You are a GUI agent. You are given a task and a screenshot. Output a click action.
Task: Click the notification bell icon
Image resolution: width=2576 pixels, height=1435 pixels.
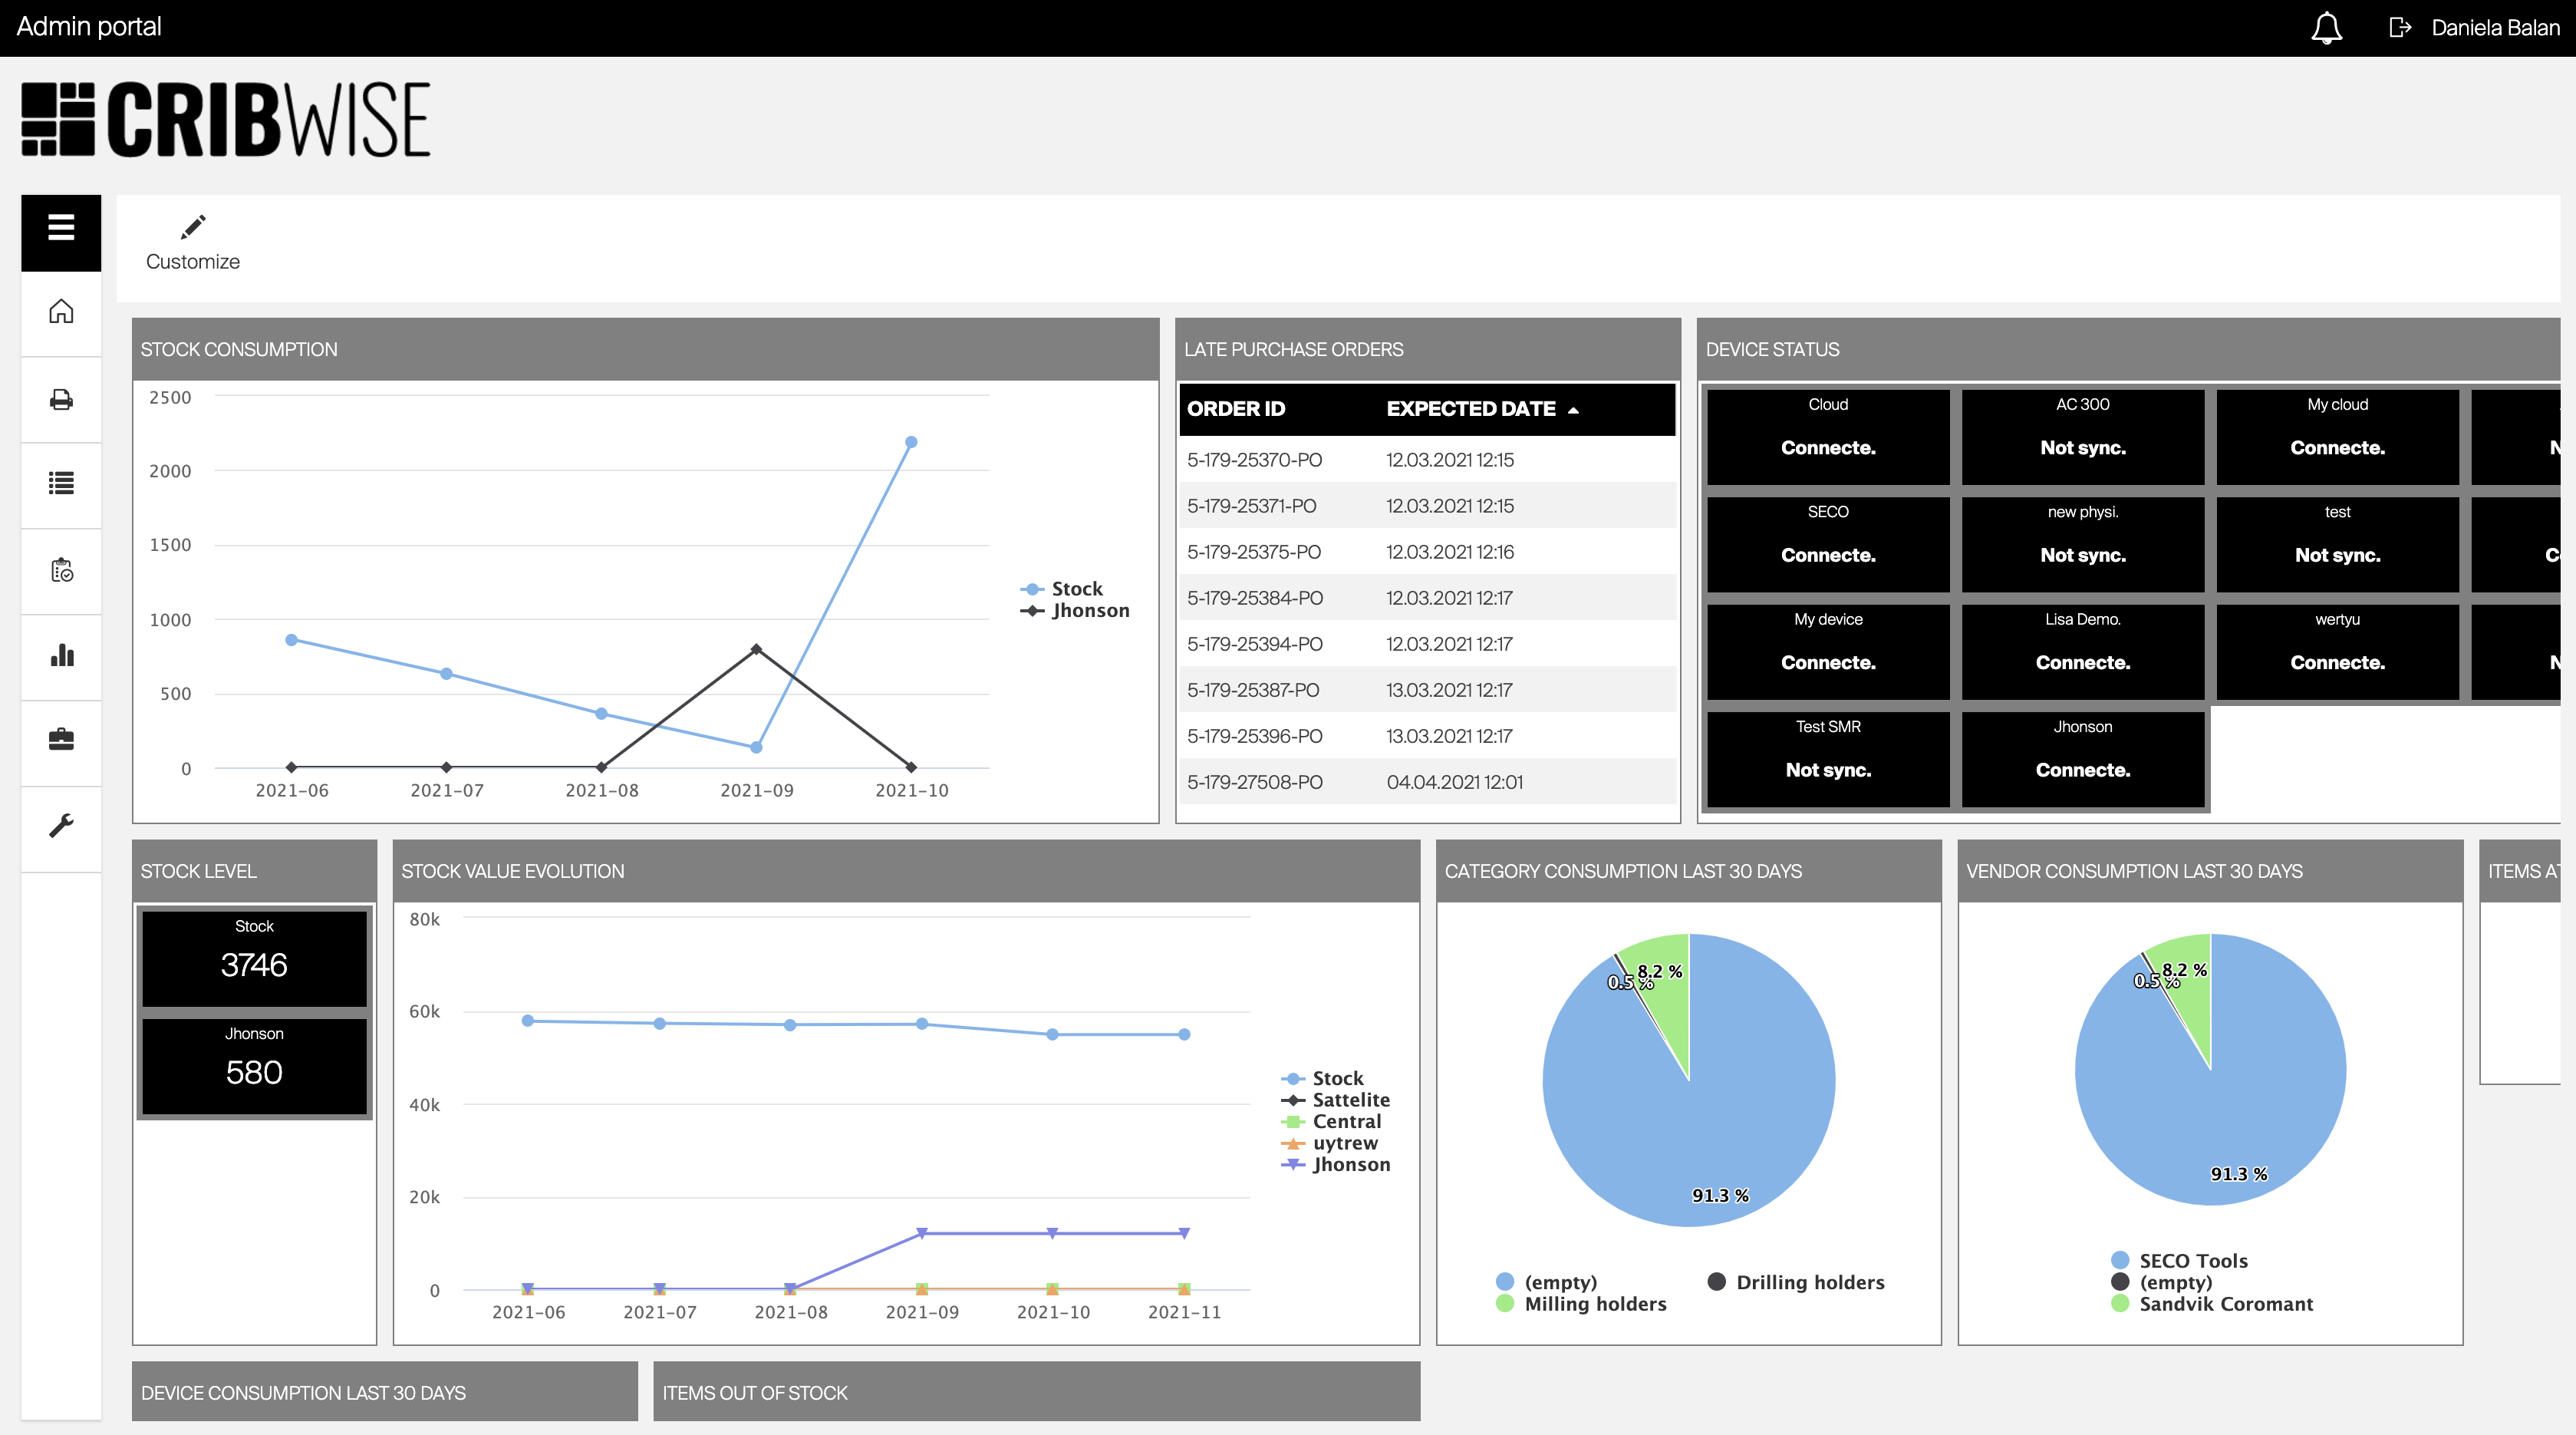pyautogui.click(x=2326, y=28)
